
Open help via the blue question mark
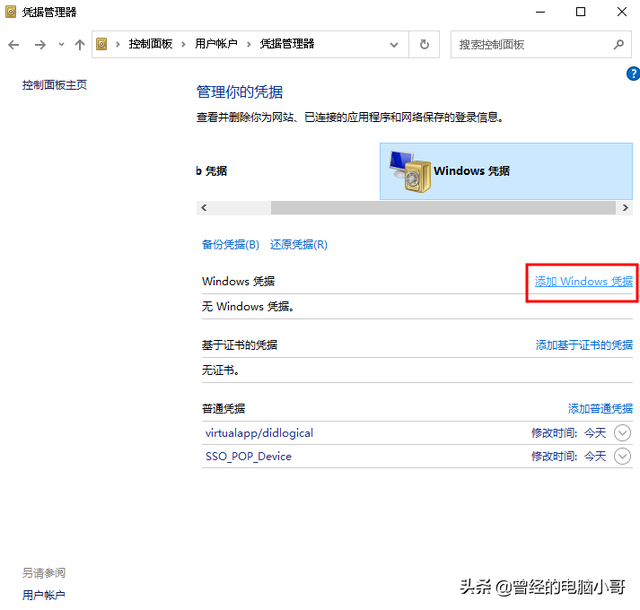click(633, 74)
